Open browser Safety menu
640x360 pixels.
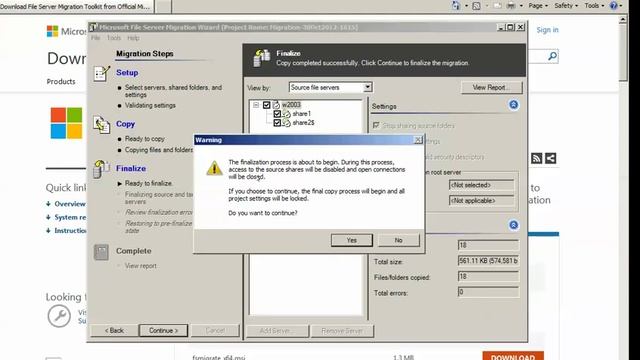[x=566, y=6]
